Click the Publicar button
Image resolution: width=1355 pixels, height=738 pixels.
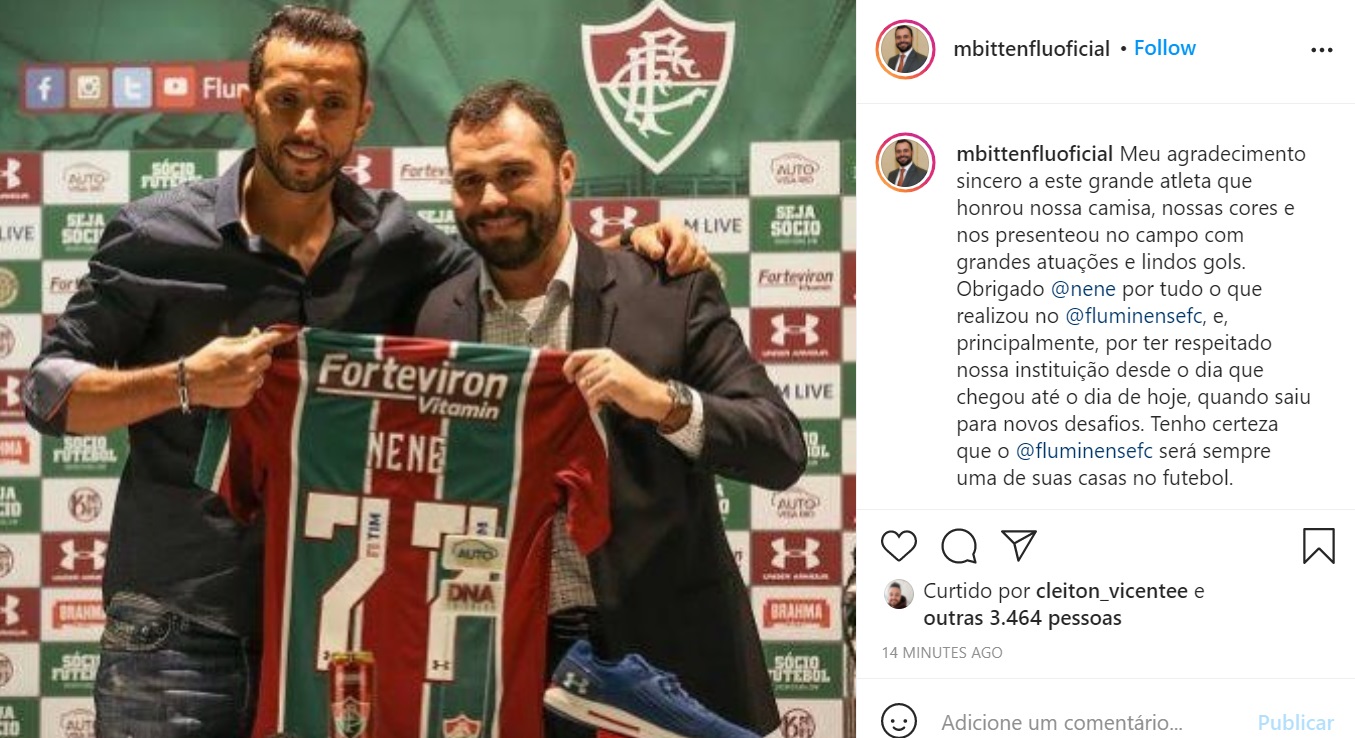1295,722
